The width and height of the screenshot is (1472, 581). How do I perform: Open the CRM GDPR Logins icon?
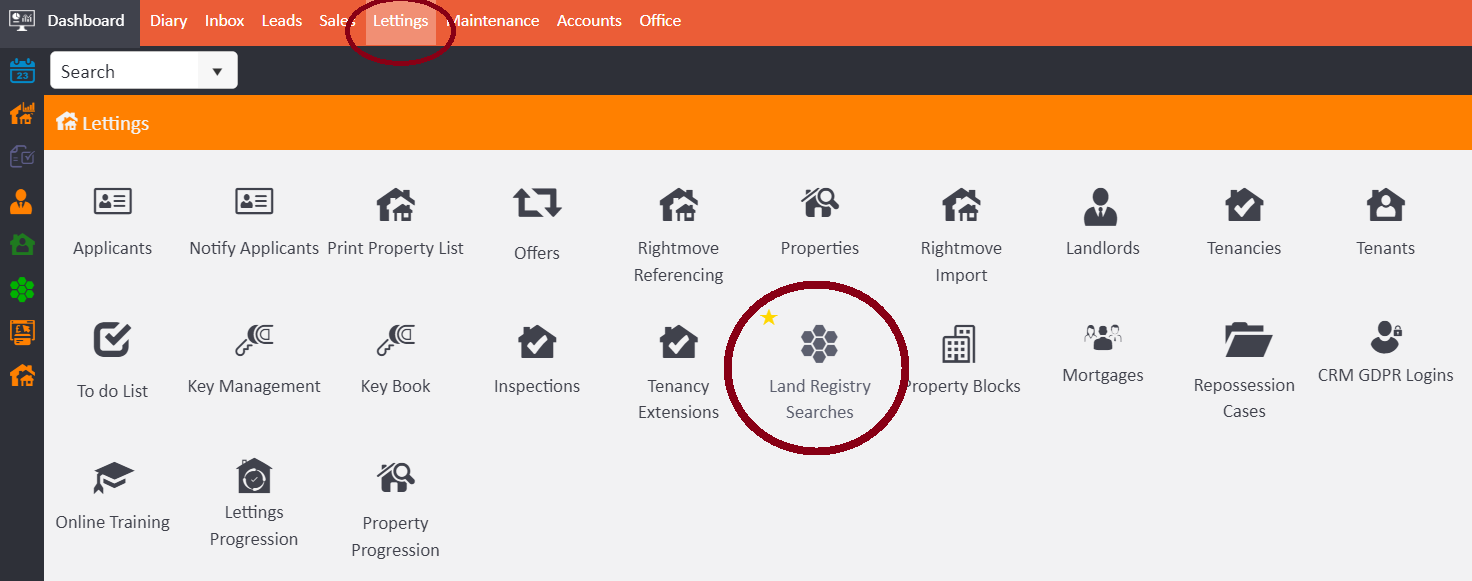pos(1385,338)
